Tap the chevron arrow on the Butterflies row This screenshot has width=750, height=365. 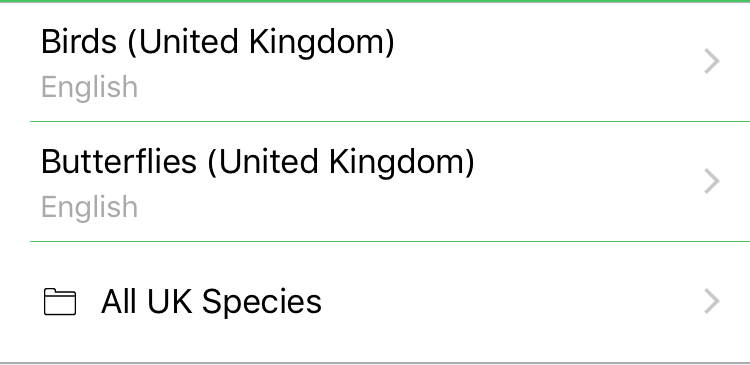tap(712, 182)
